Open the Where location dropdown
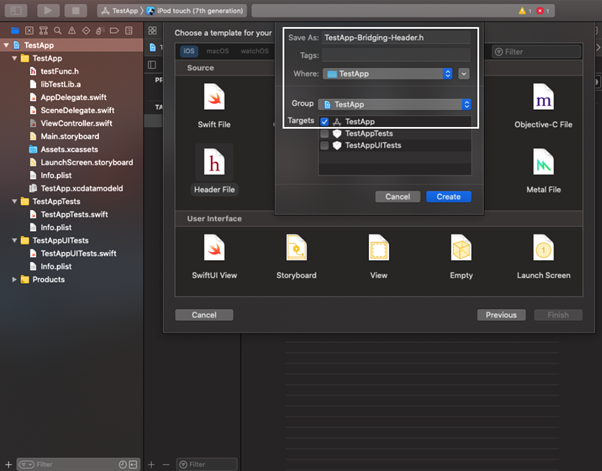Screen dimensions: 602x471 pyautogui.click(x=387, y=74)
